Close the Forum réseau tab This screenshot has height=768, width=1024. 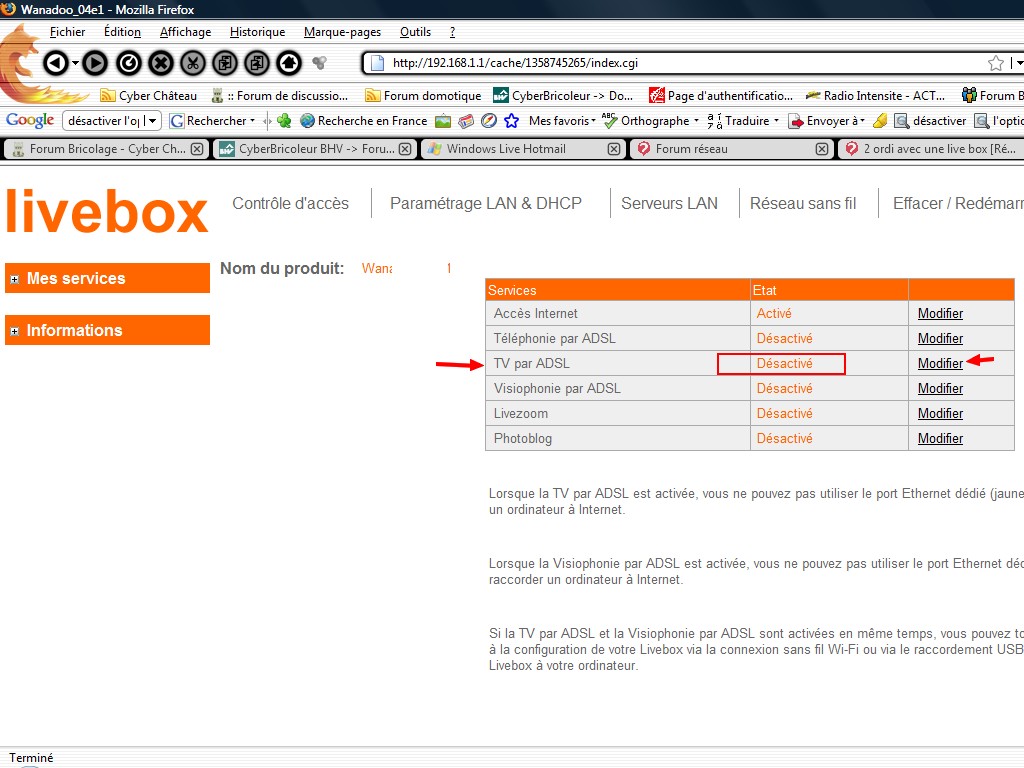click(x=822, y=149)
